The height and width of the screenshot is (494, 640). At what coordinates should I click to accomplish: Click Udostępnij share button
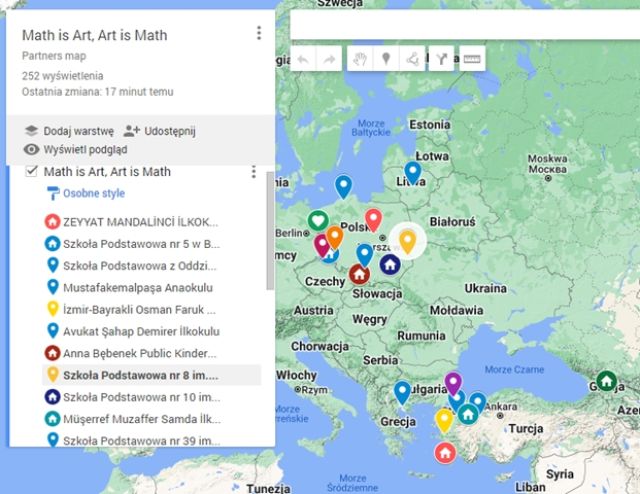[160, 131]
